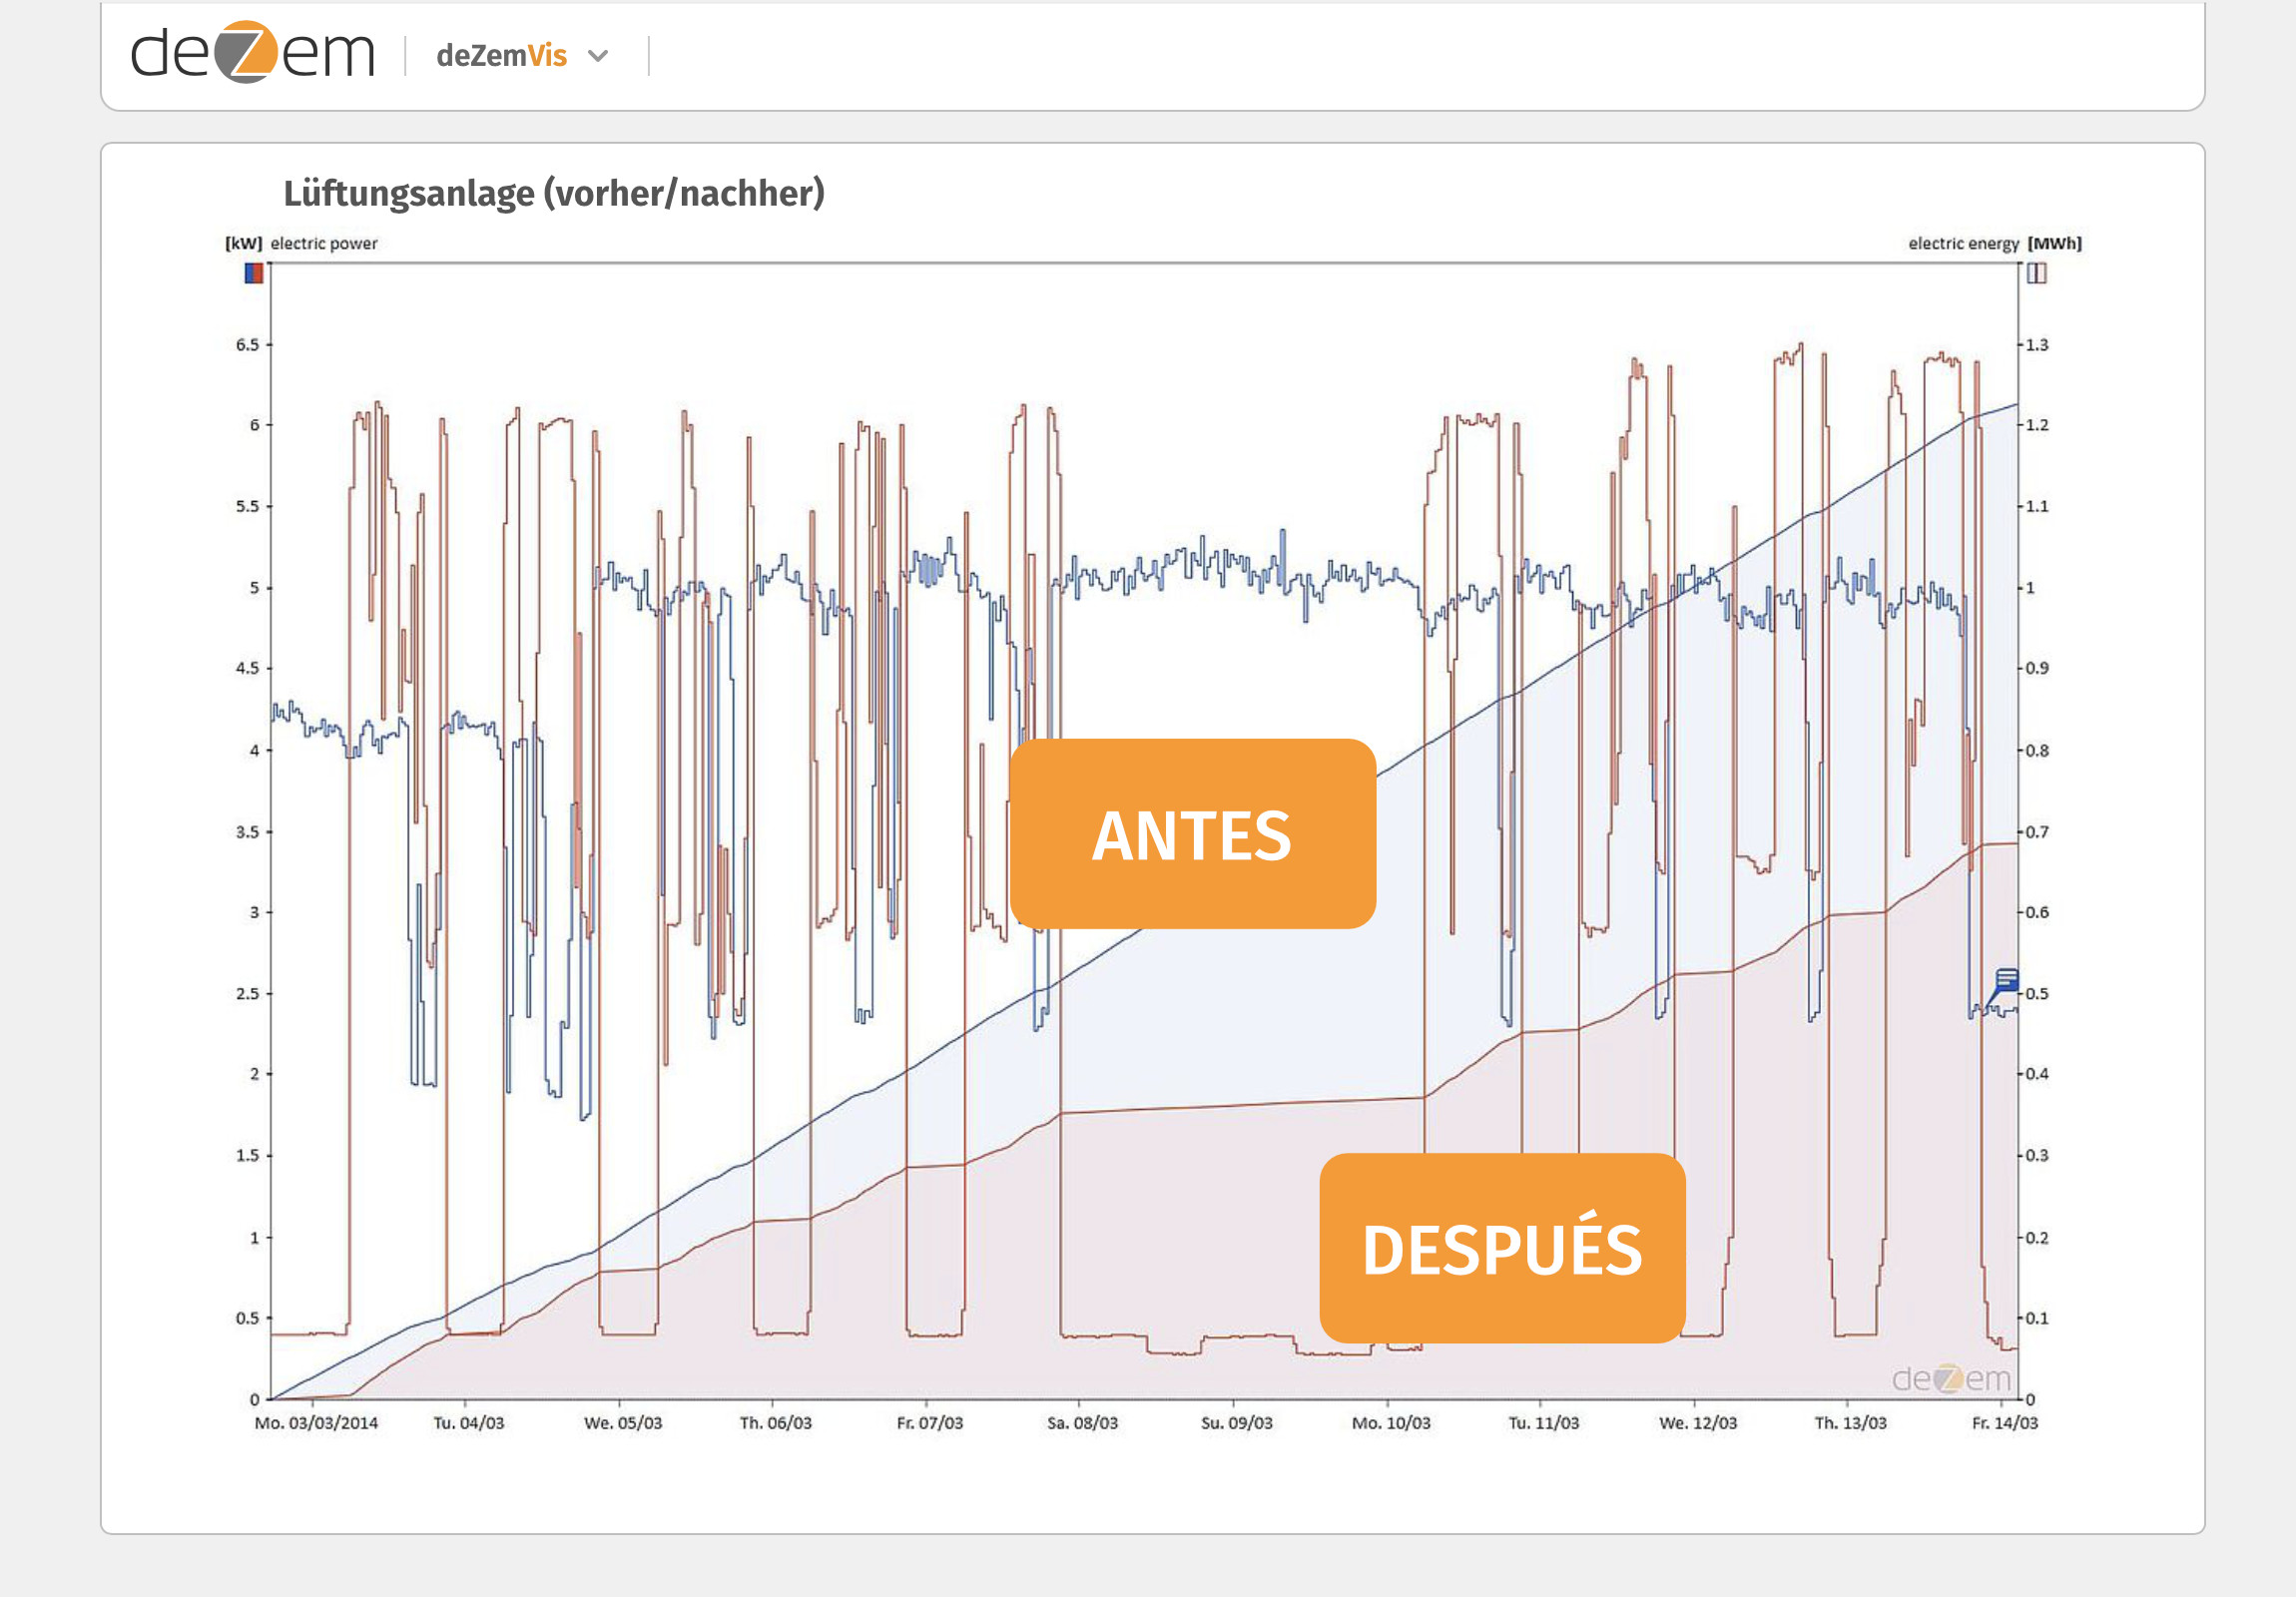This screenshot has height=1597, width=2296.
Task: Select the We. 05/03 date tick
Action: pos(623,1423)
